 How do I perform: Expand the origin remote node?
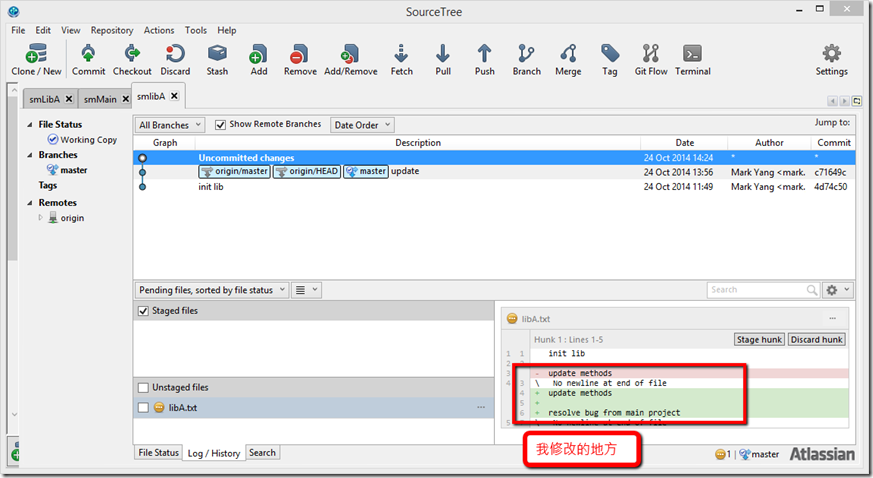click(x=40, y=218)
